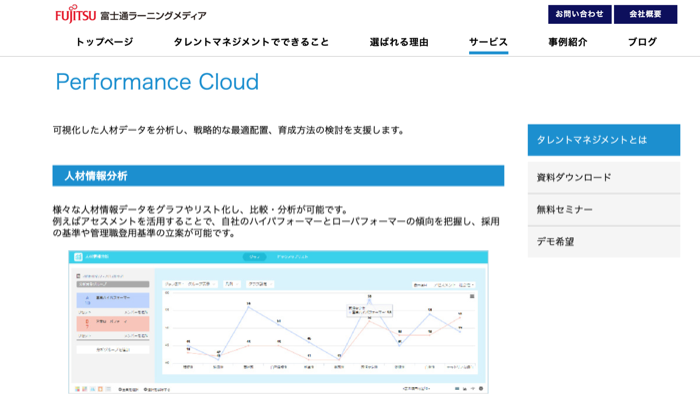Image resolution: width=700 pixels, height=409 pixels.
Task: Go to トップページ in the navigation
Action: point(104,42)
